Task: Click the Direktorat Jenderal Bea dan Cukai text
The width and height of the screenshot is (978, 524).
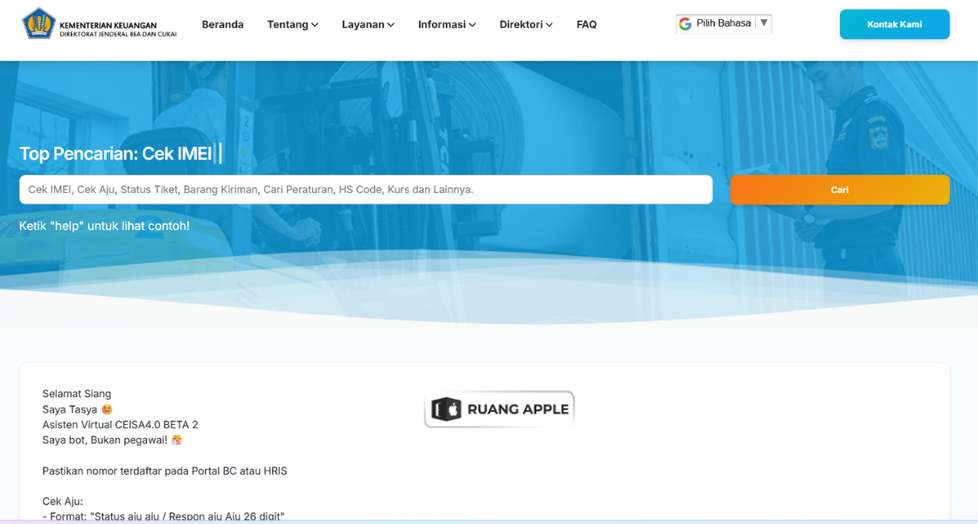Action: tap(118, 33)
